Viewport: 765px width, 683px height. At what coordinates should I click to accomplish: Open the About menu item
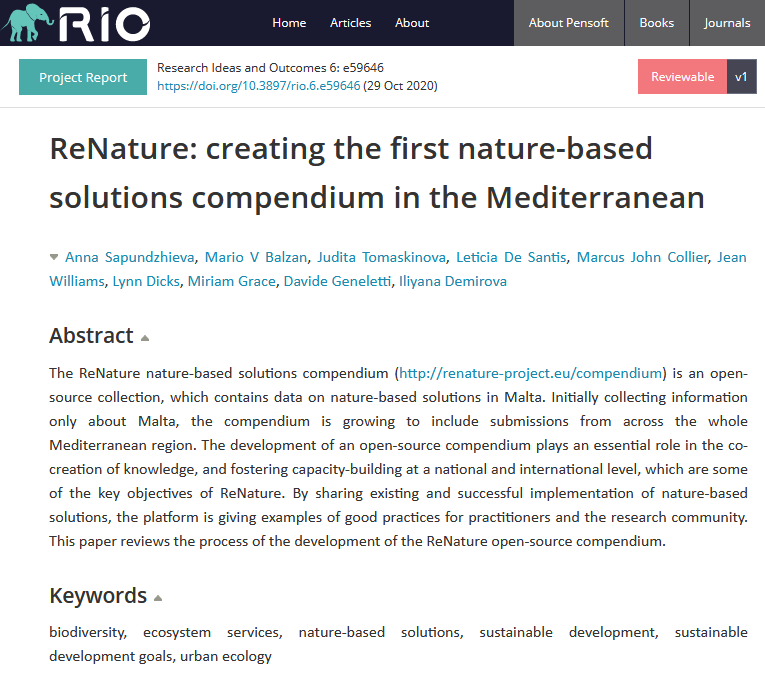(x=412, y=23)
